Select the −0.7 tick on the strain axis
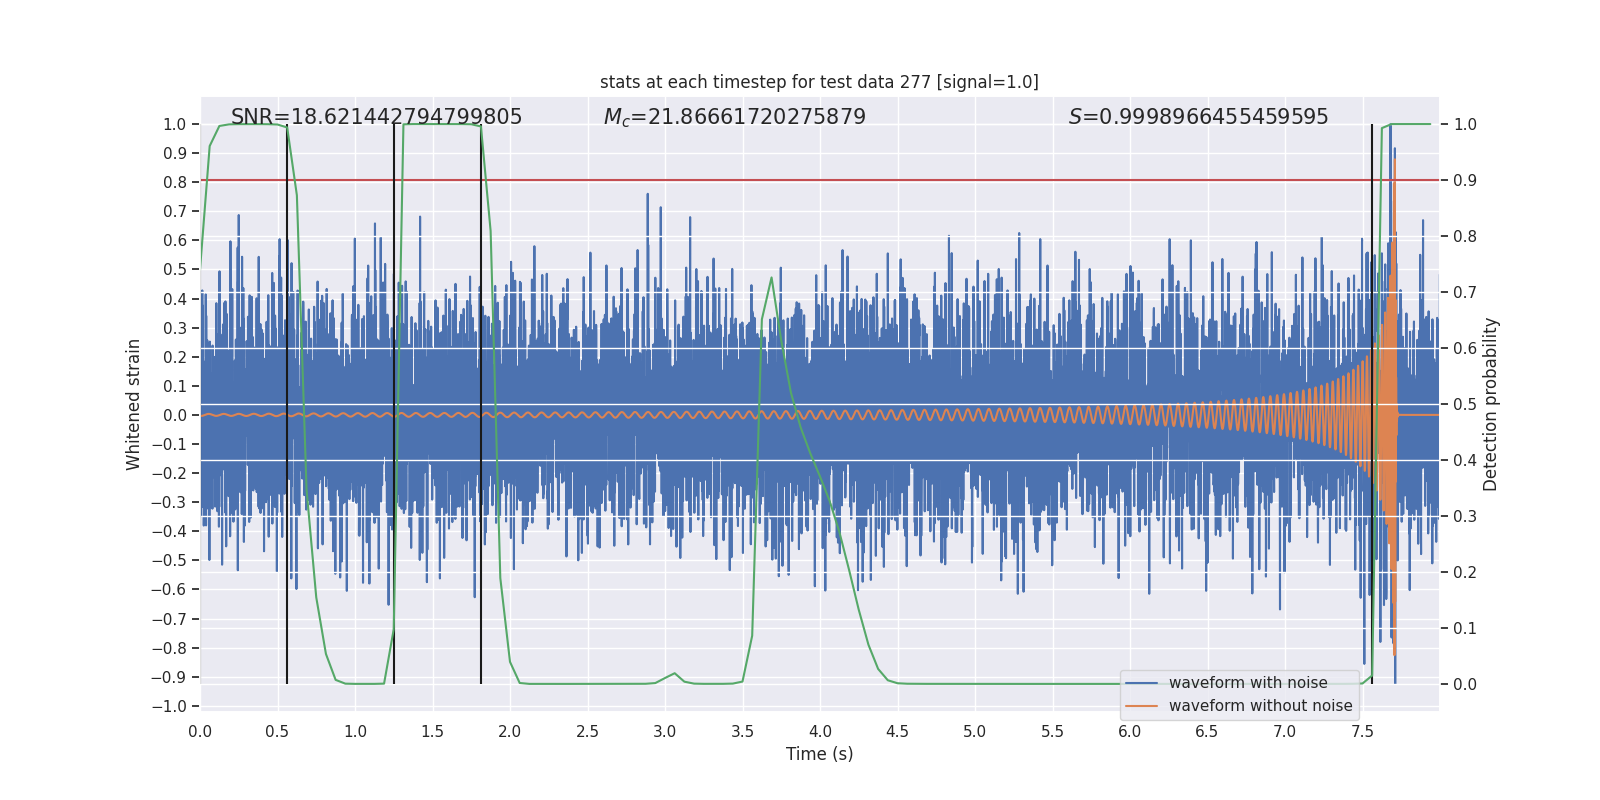 coord(169,619)
